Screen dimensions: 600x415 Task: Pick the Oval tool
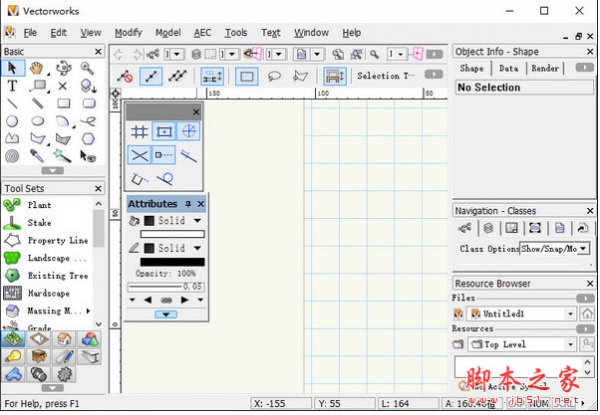click(x=38, y=121)
